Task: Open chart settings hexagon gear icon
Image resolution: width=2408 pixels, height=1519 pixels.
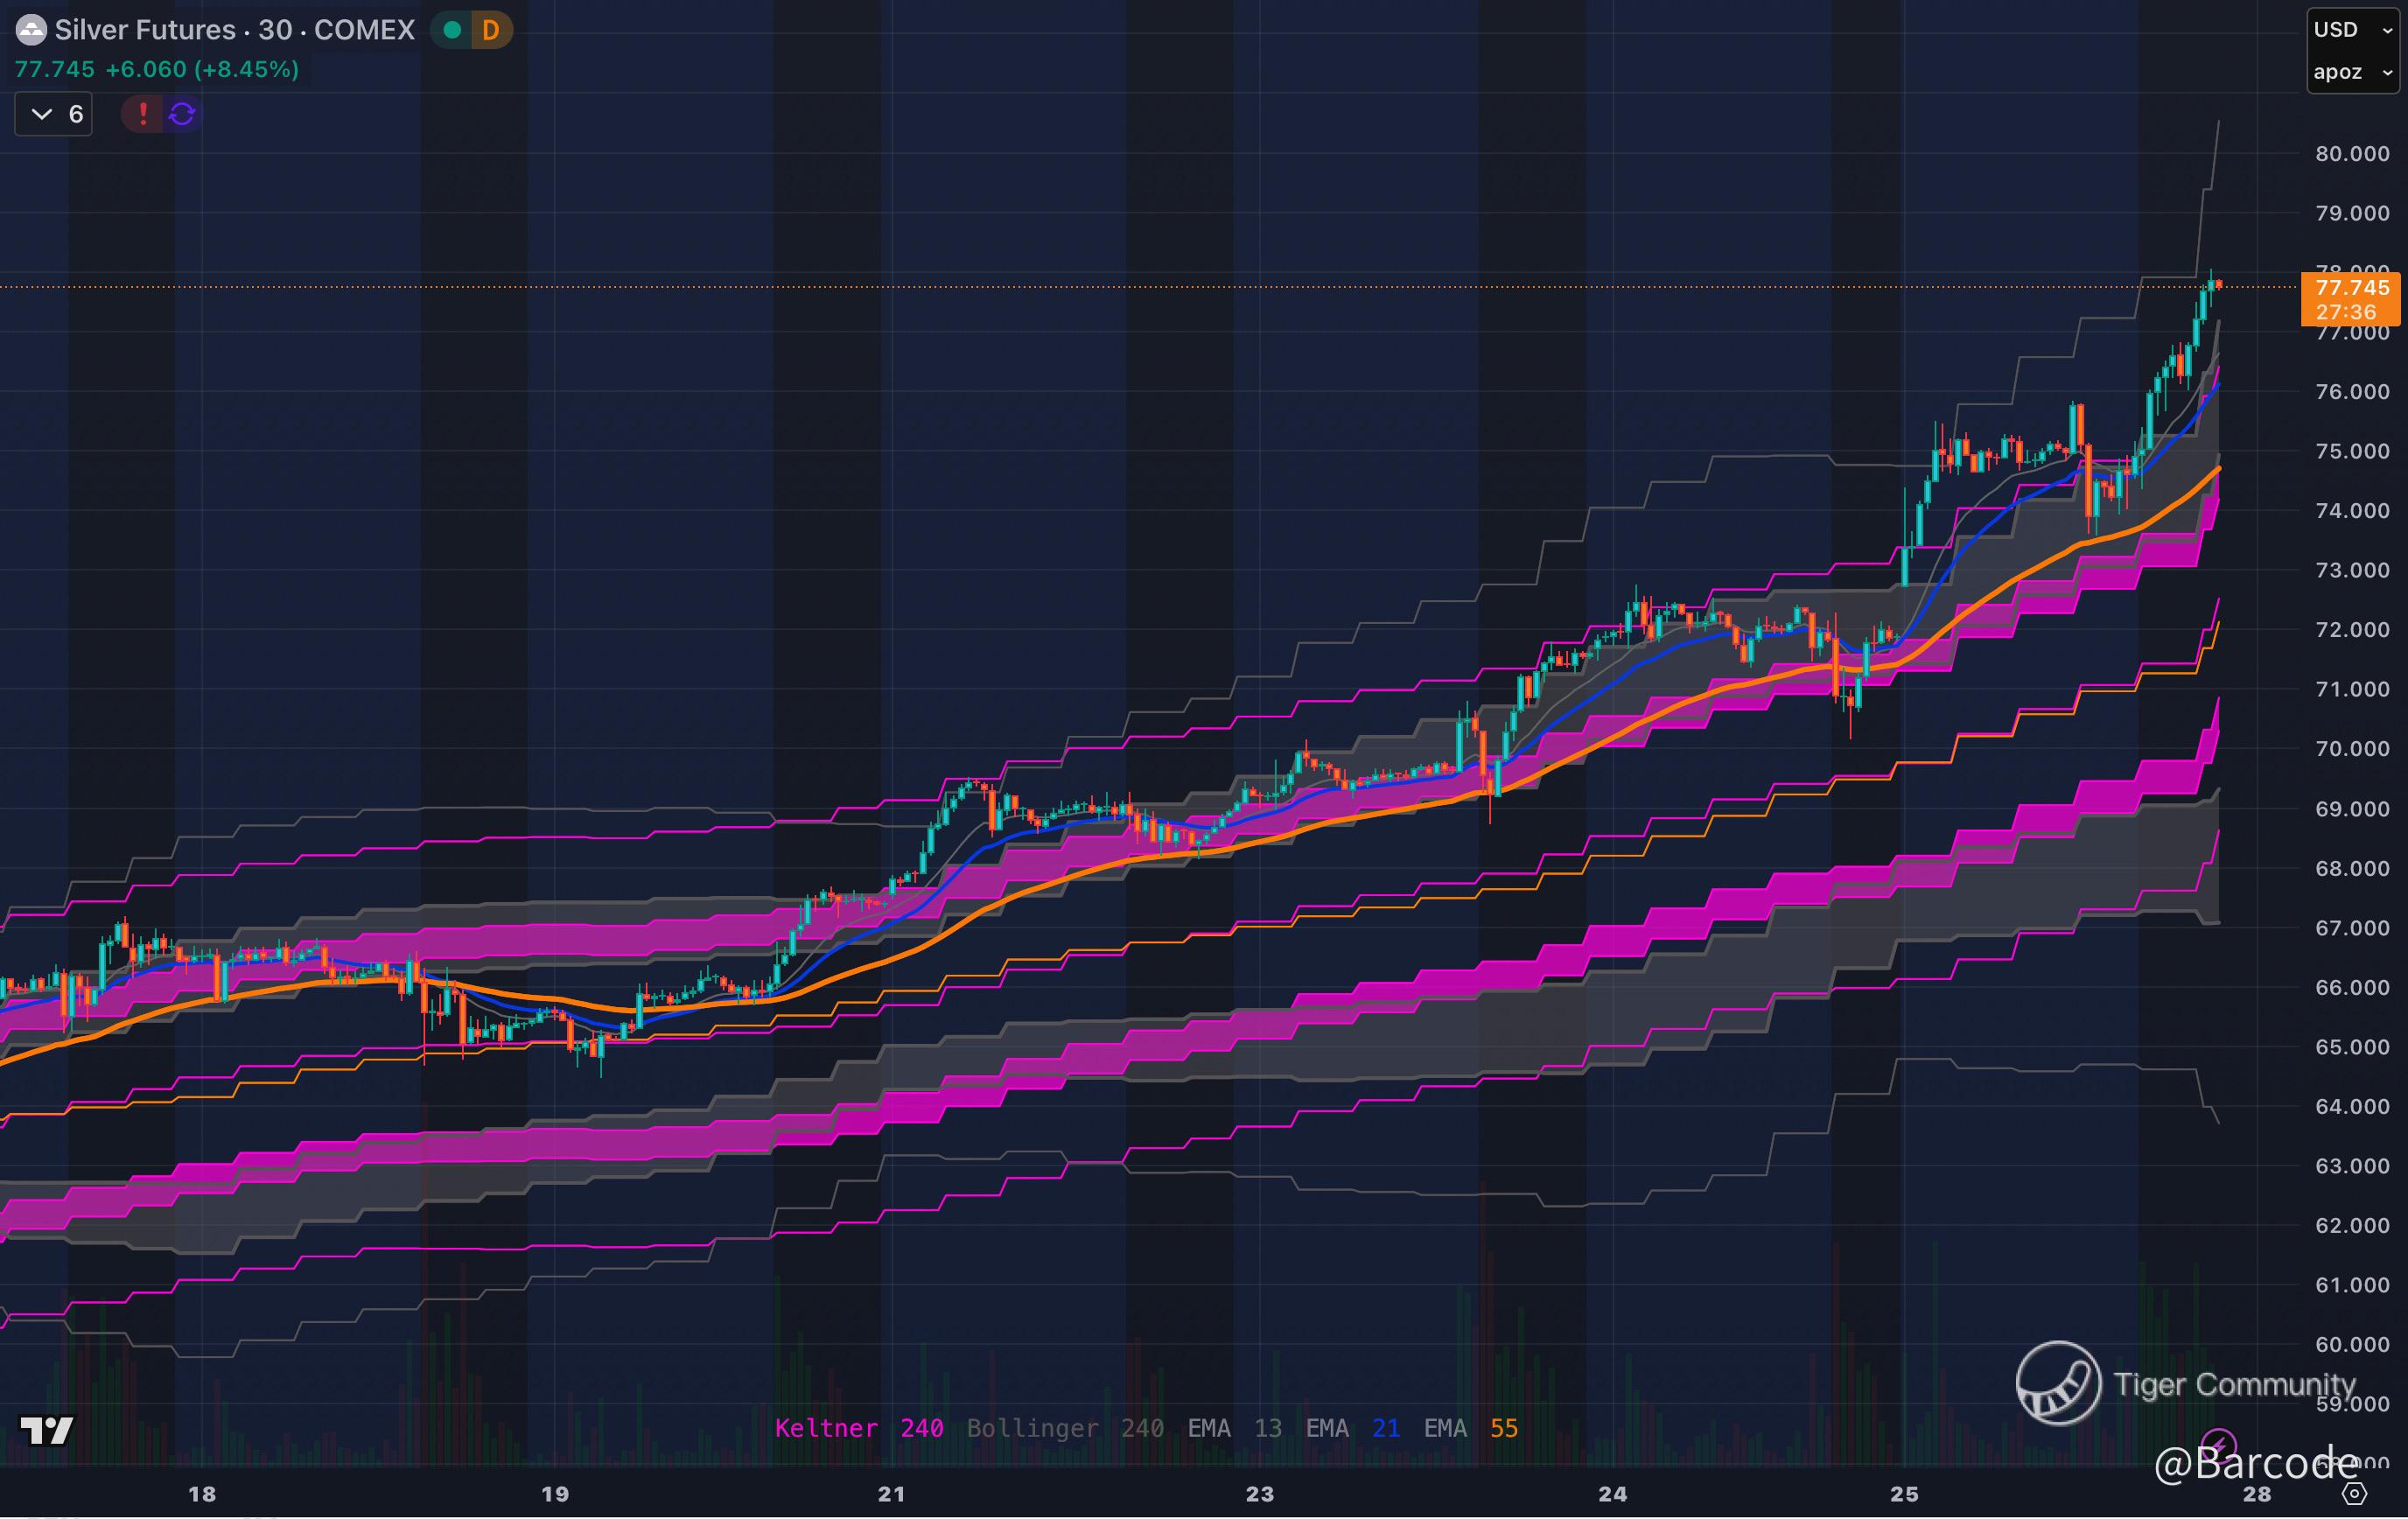Action: (2355, 1494)
